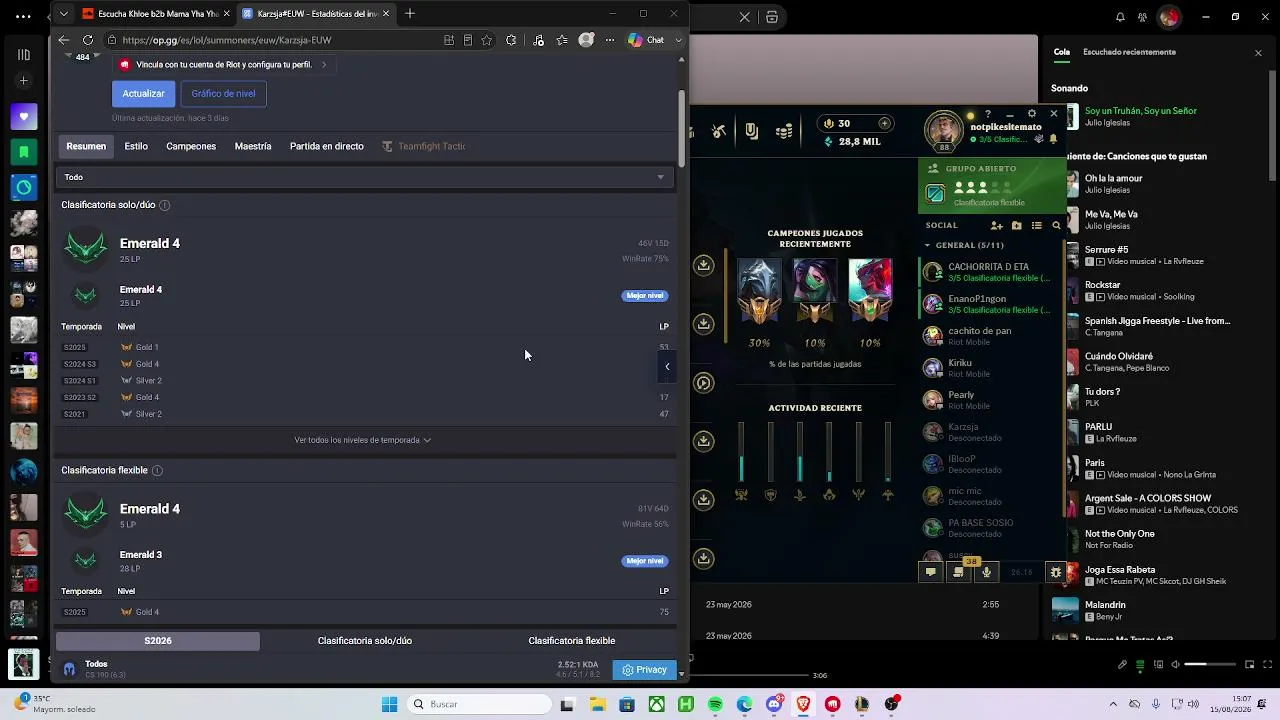The image size is (1280, 720).
Task: Click the op.gg page vertical scrollbar
Action: coord(682,128)
